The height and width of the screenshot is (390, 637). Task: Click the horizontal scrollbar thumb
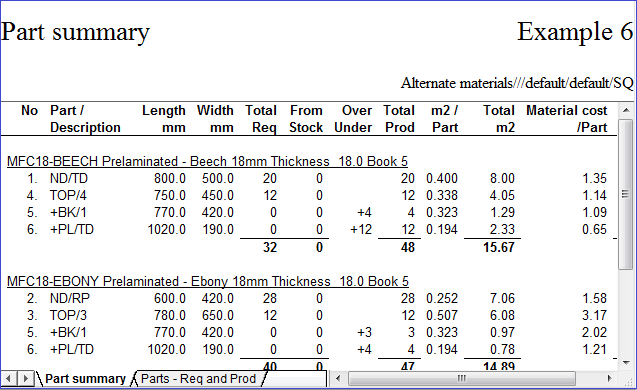click(x=462, y=379)
